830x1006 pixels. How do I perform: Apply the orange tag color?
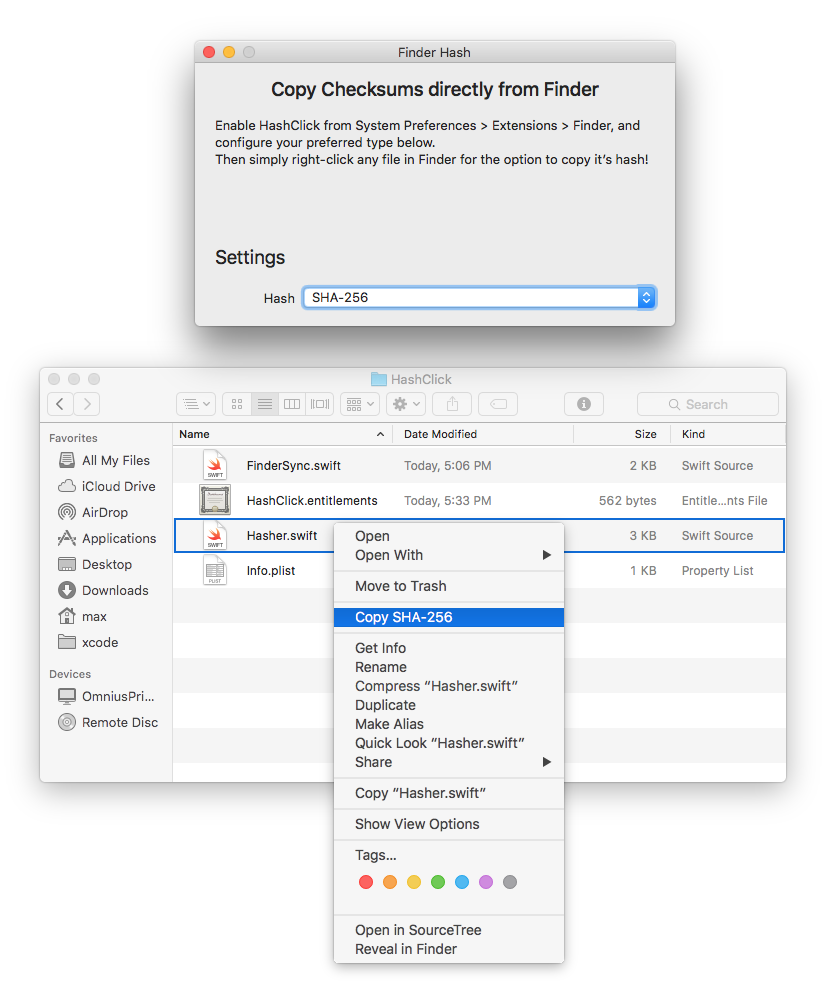point(390,882)
